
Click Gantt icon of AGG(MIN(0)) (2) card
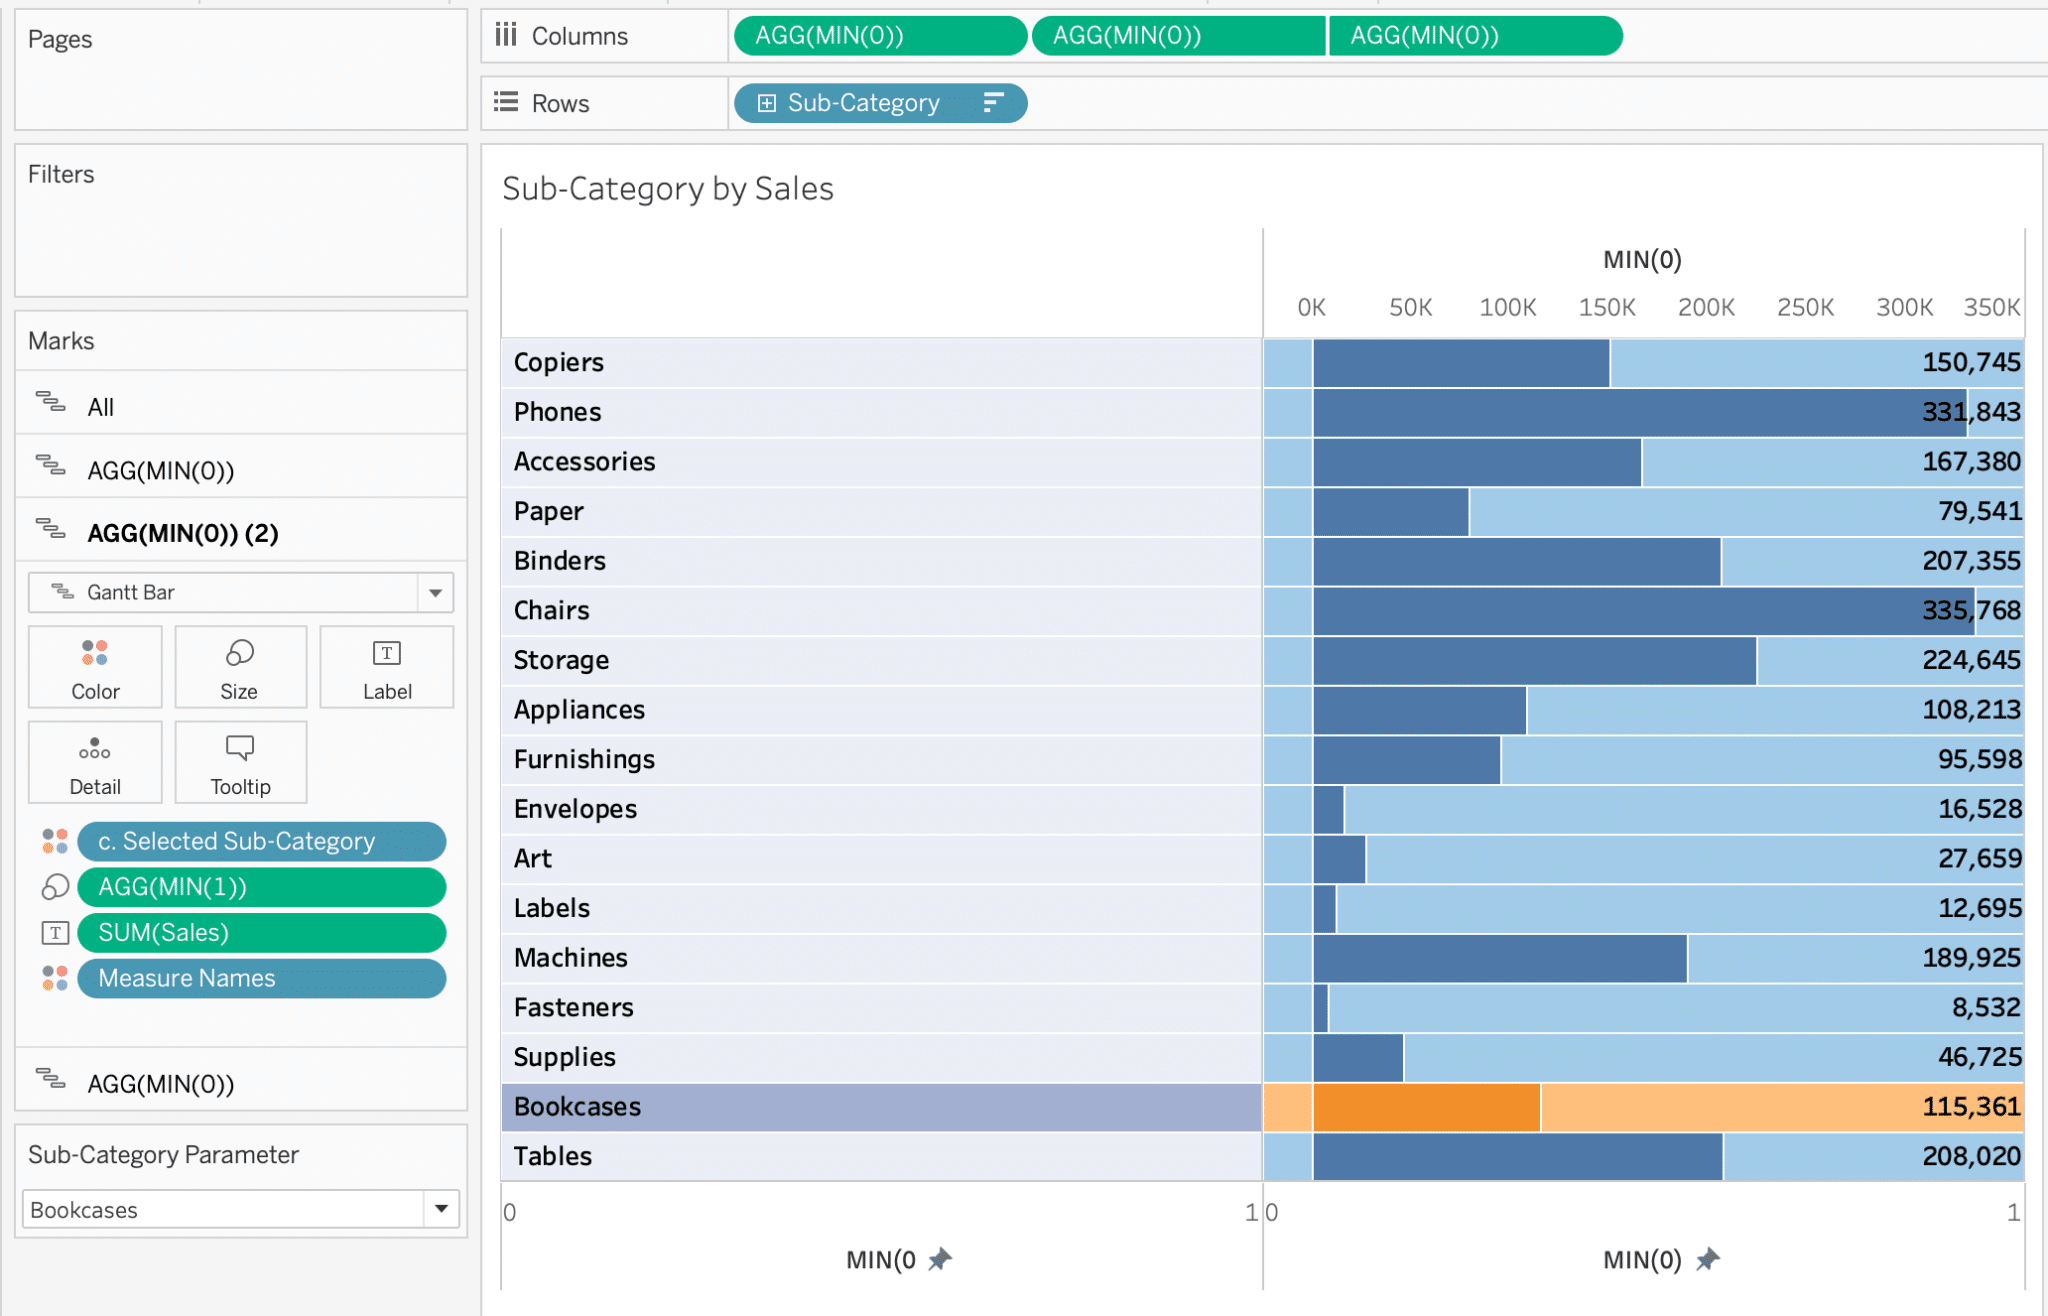[x=50, y=529]
